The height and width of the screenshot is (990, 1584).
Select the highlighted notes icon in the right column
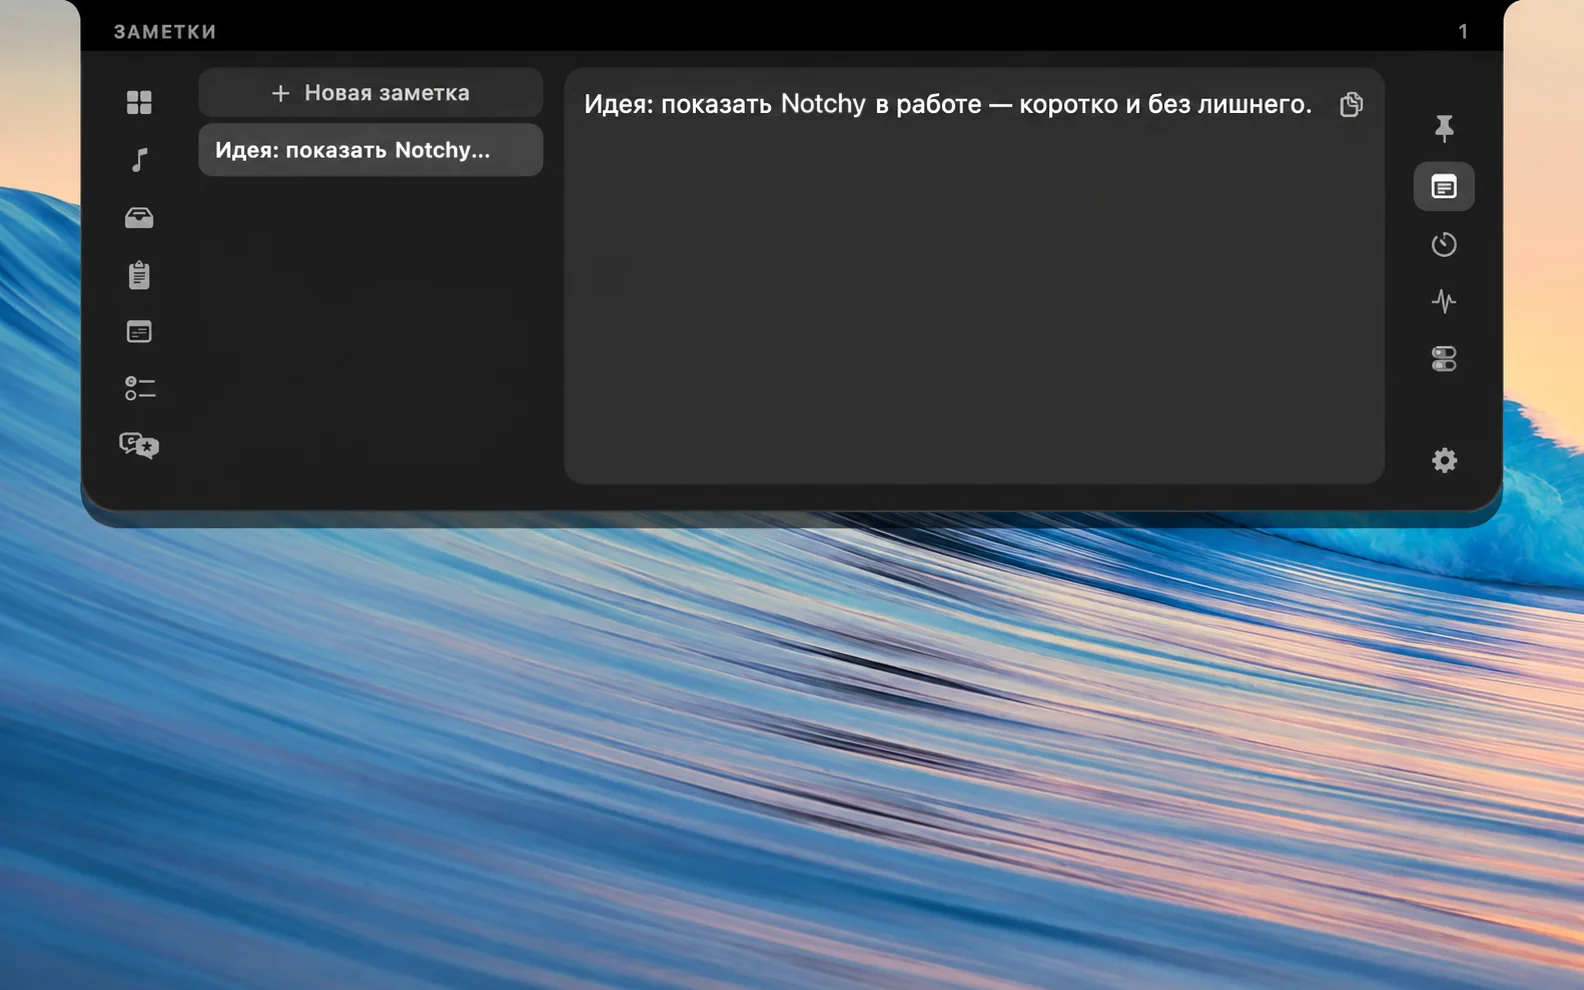pos(1444,186)
